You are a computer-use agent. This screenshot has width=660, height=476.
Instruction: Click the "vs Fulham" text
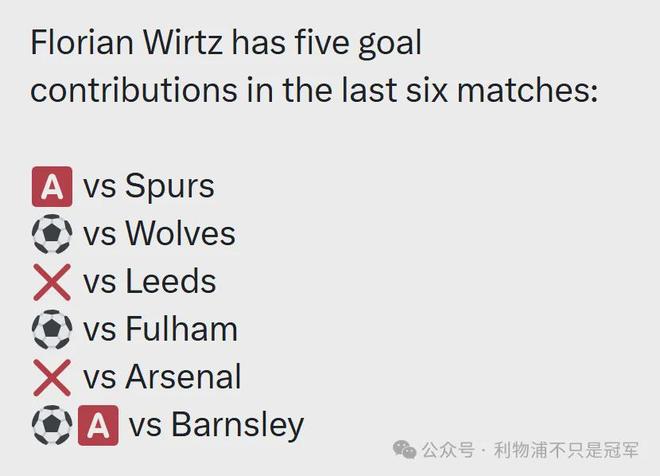[x=161, y=329]
